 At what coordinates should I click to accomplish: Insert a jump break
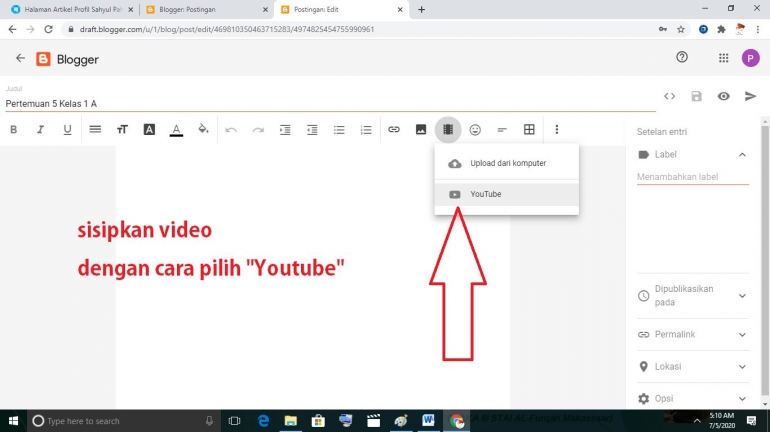click(502, 130)
